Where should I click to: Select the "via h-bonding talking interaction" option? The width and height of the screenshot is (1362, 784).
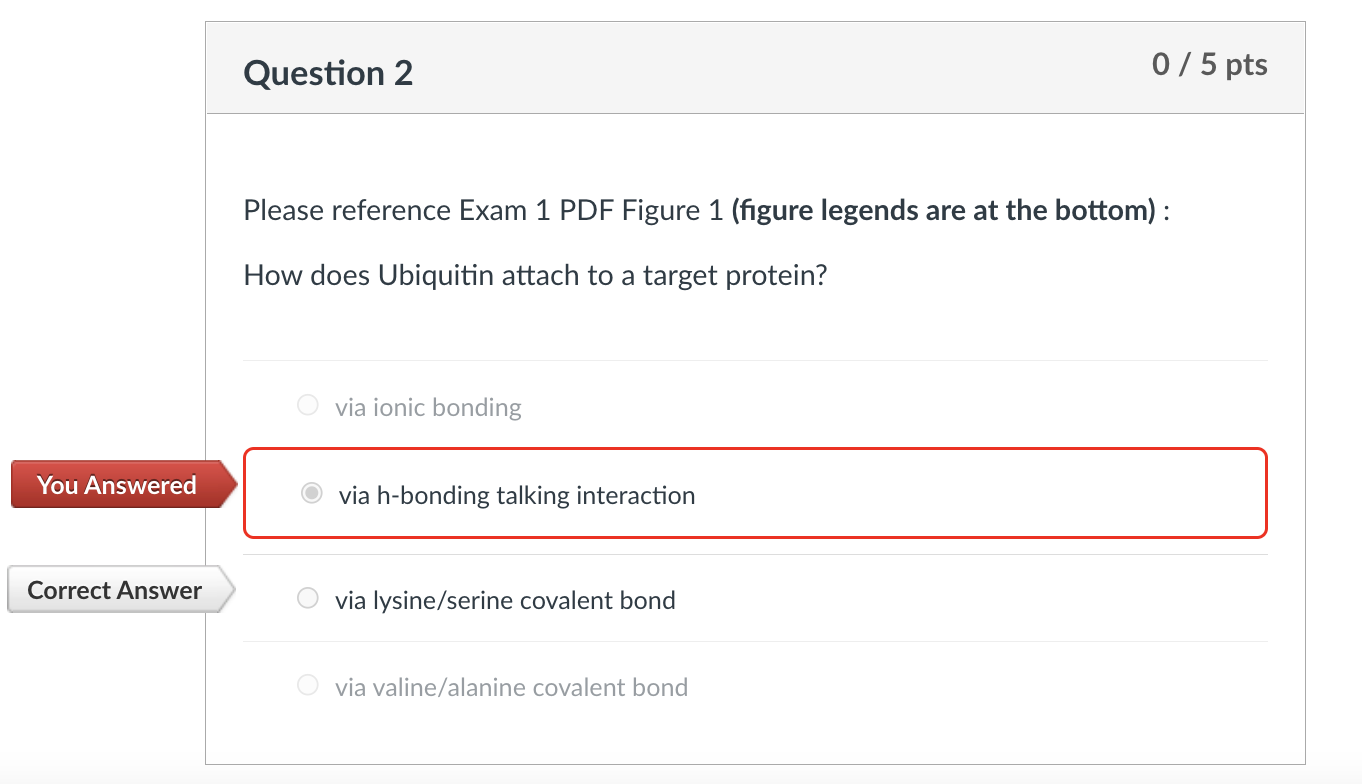tap(311, 492)
